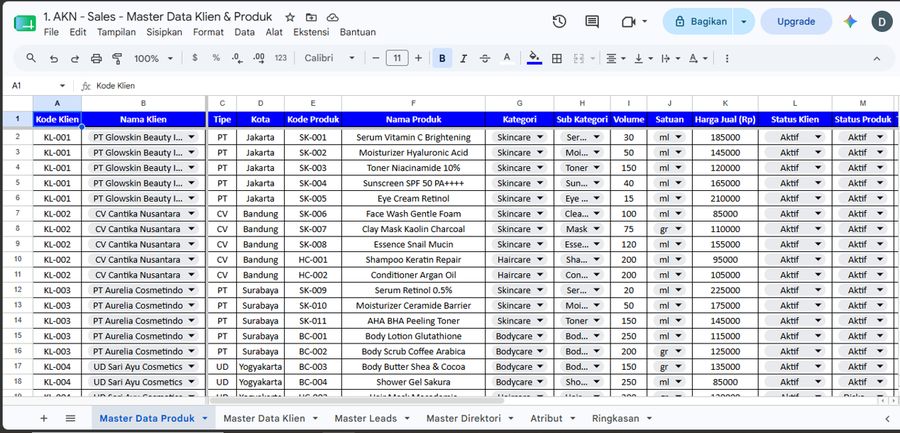The image size is (900, 433).
Task: Open Nama Klien dropdown in row 2
Action: (x=192, y=137)
